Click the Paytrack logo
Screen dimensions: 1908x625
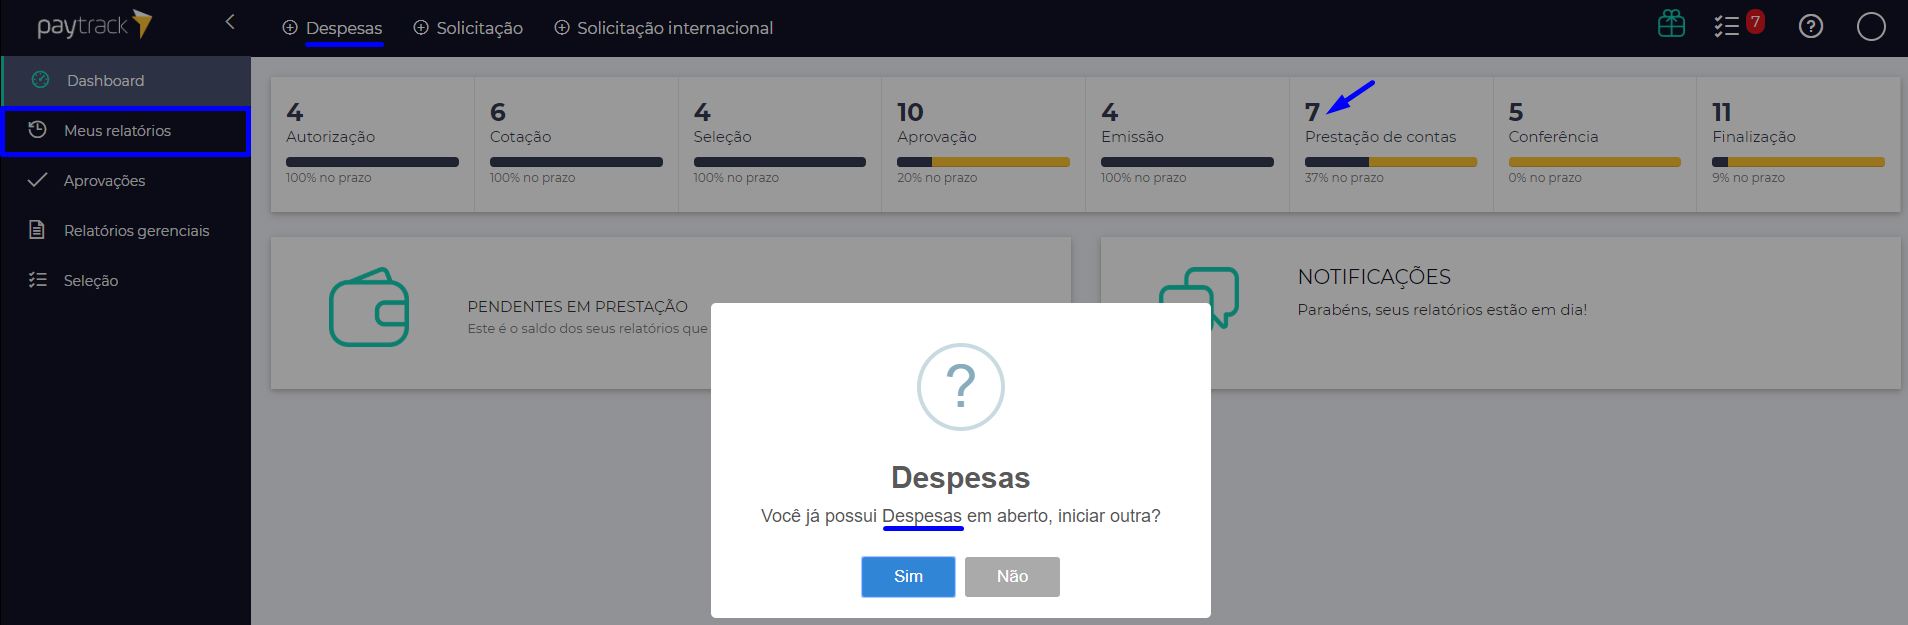(x=94, y=25)
